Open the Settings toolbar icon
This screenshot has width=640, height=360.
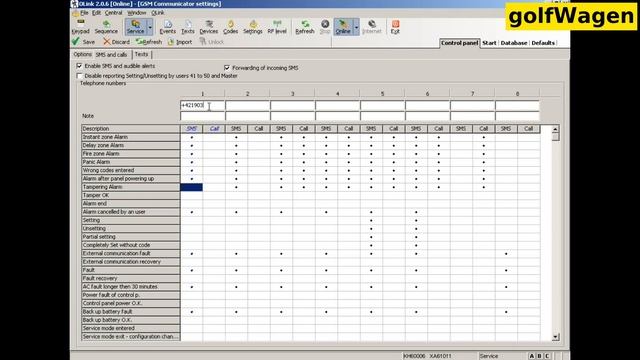pyautogui.click(x=253, y=27)
